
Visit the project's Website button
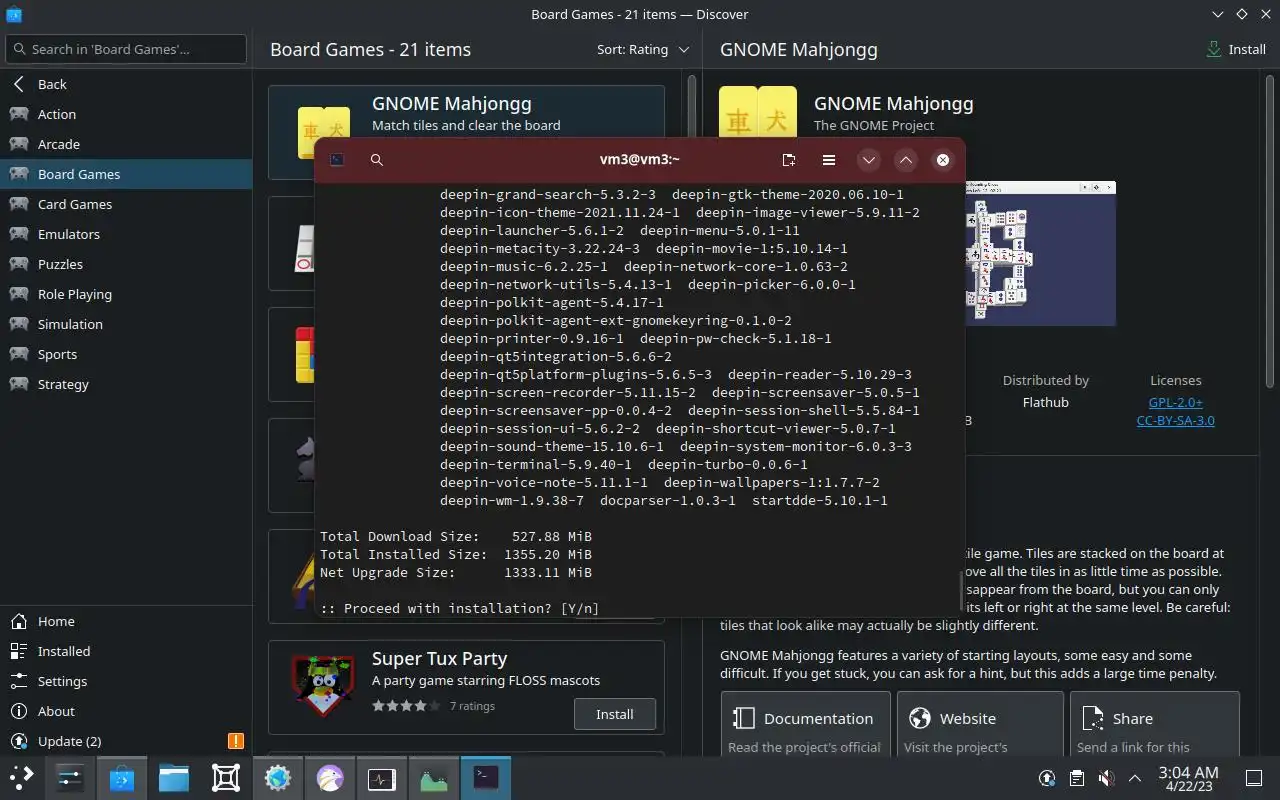980,724
